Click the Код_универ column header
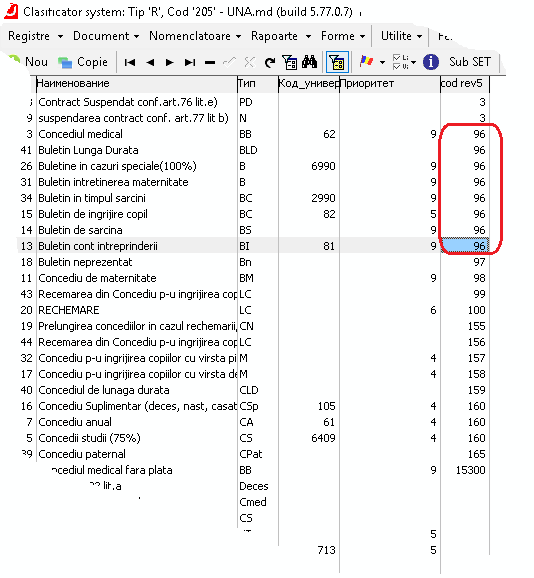534x578 pixels. (x=309, y=83)
